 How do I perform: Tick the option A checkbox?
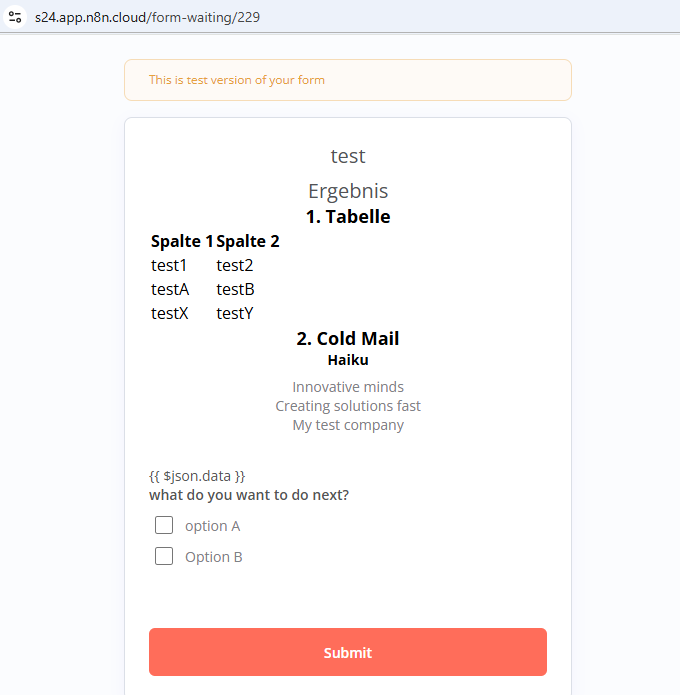pyautogui.click(x=164, y=525)
